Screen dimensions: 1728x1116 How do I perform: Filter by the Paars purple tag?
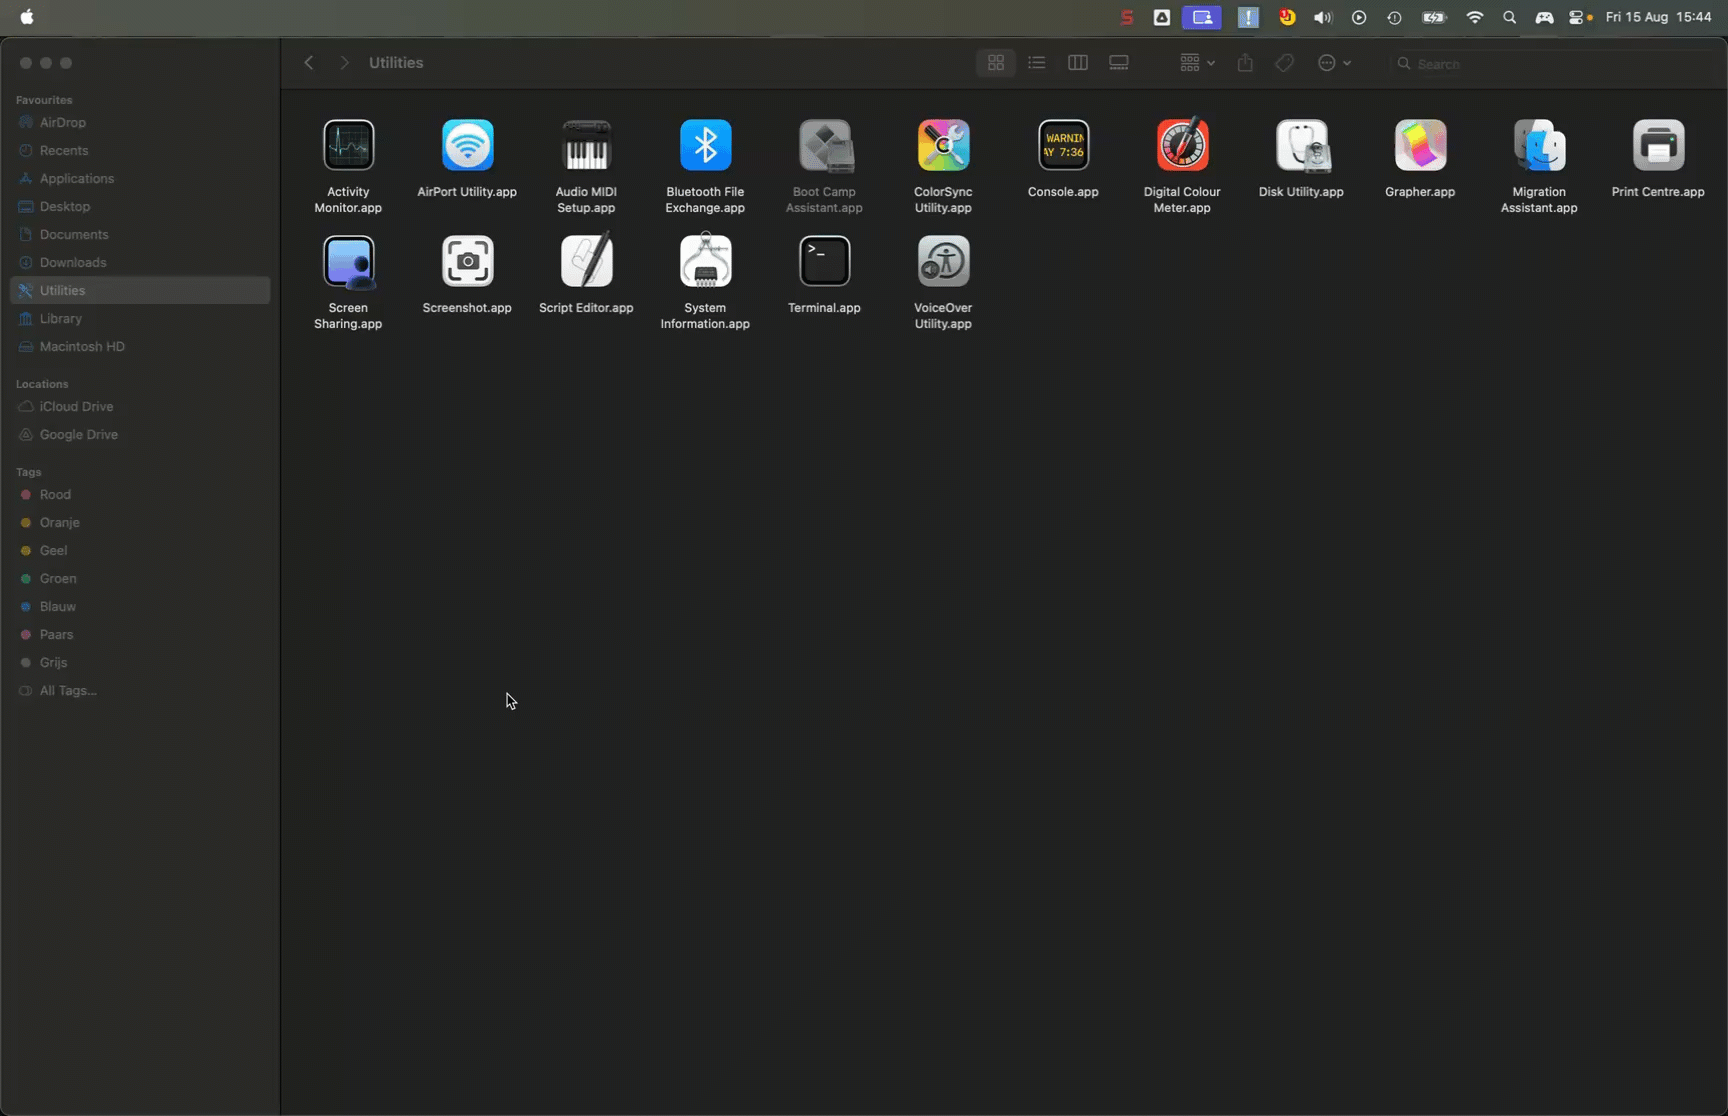pyautogui.click(x=140, y=634)
